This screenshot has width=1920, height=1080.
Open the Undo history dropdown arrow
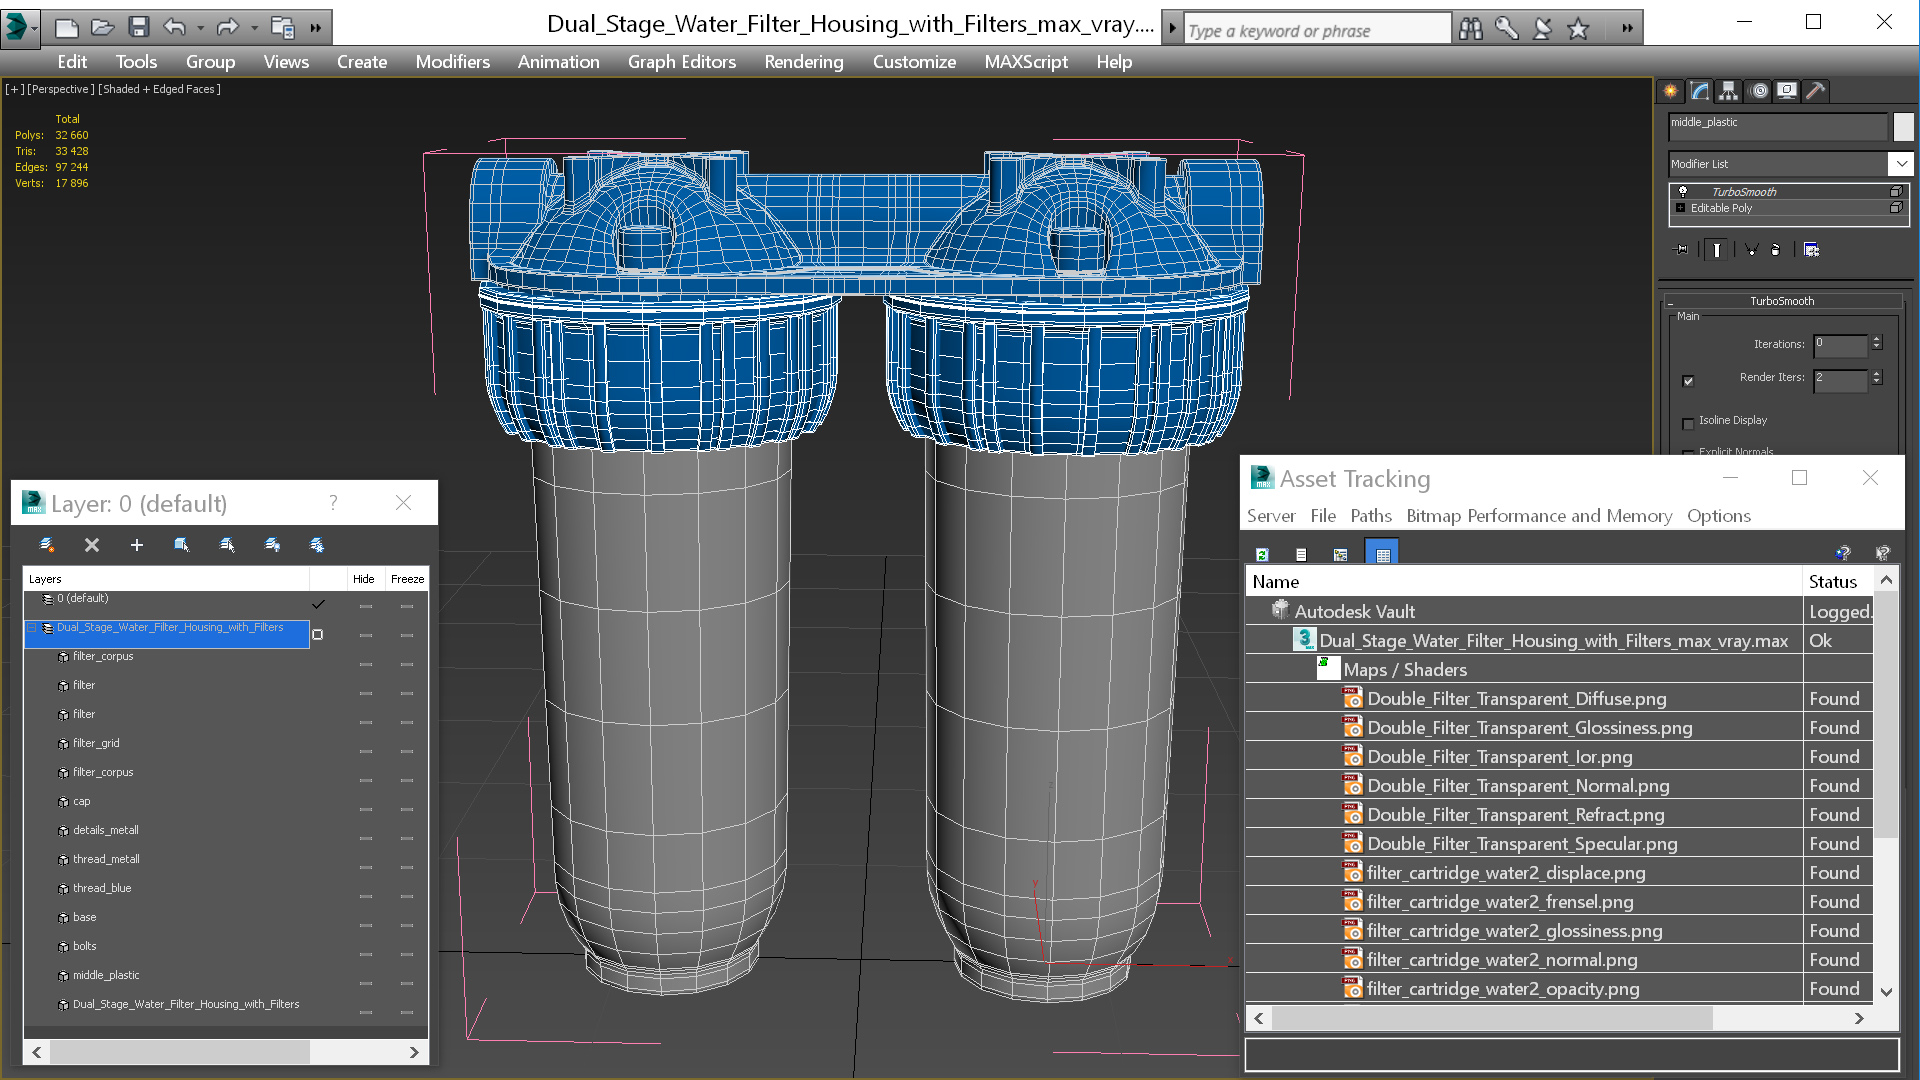point(200,28)
